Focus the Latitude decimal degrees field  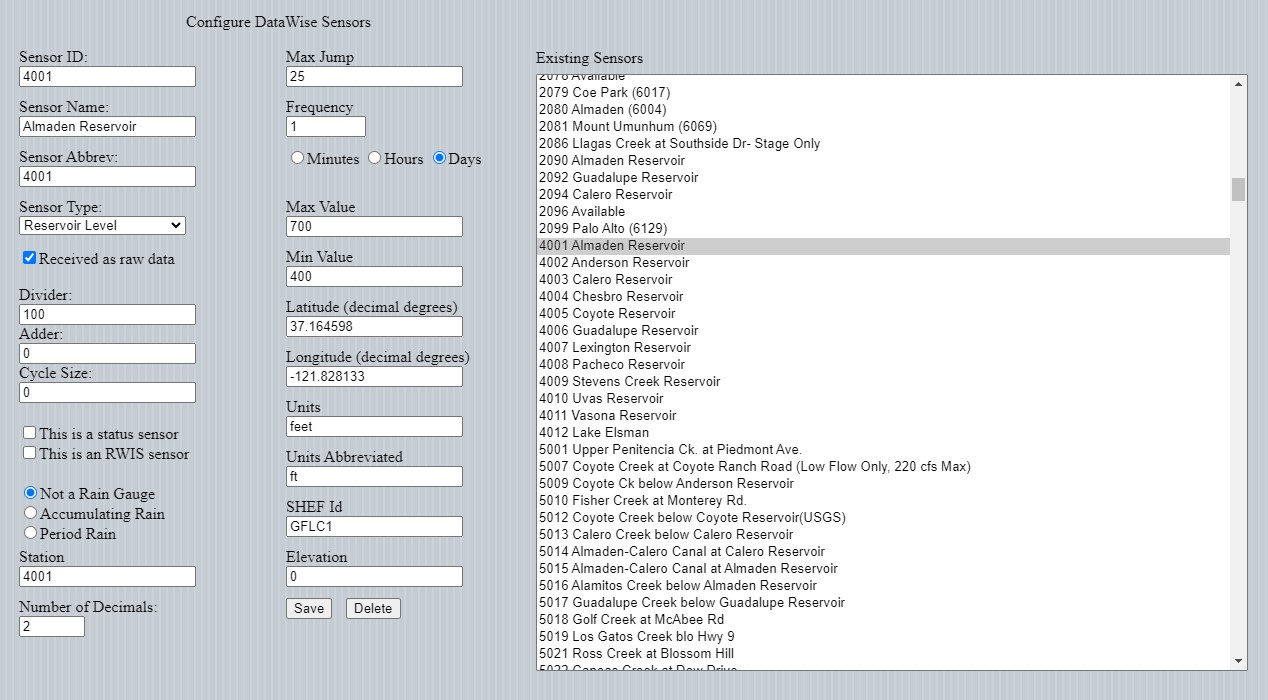tap(374, 326)
